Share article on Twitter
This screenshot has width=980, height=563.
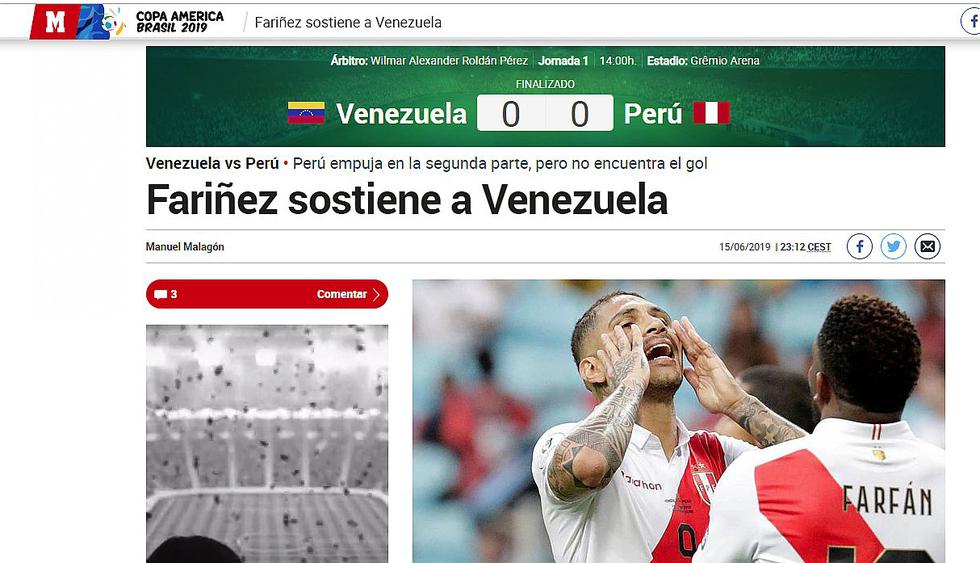894,247
